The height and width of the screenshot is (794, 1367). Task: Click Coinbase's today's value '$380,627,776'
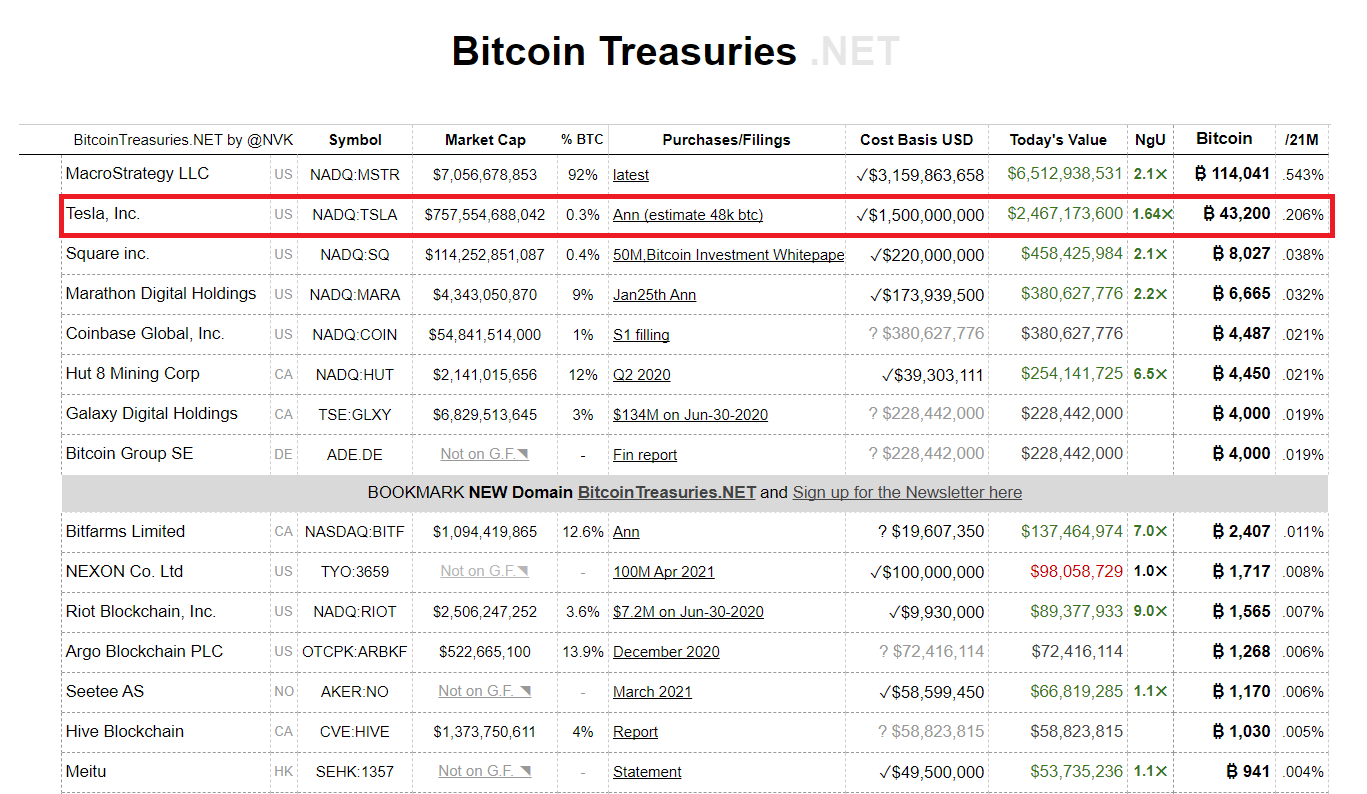pos(1072,334)
